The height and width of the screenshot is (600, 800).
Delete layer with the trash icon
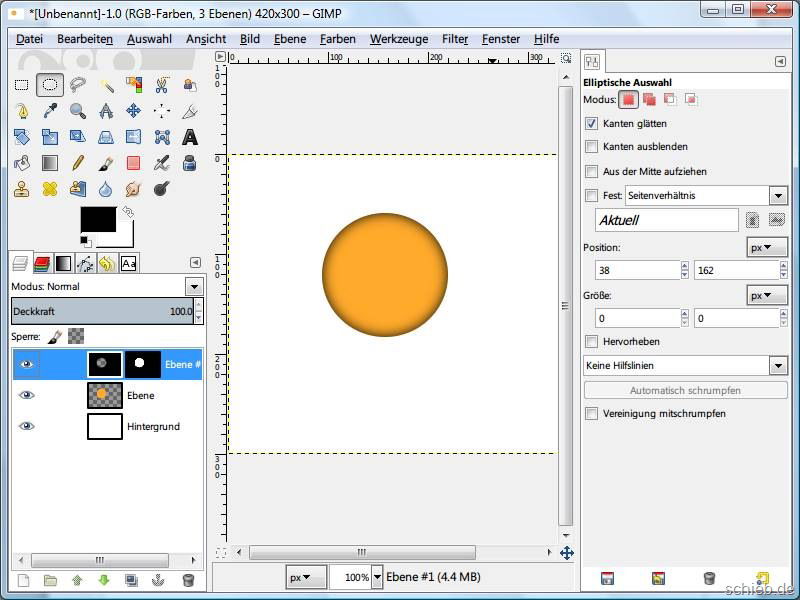[x=187, y=580]
